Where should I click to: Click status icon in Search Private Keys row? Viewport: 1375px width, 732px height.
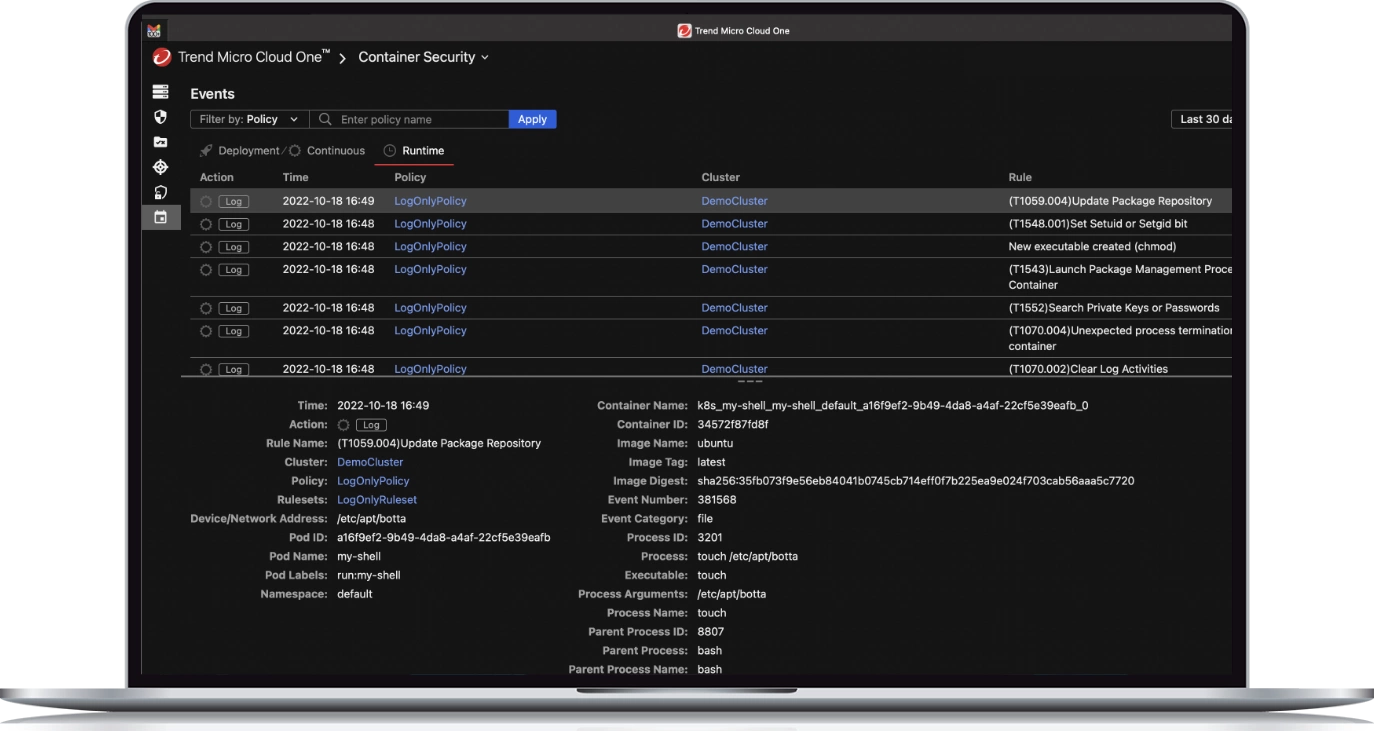pos(206,308)
